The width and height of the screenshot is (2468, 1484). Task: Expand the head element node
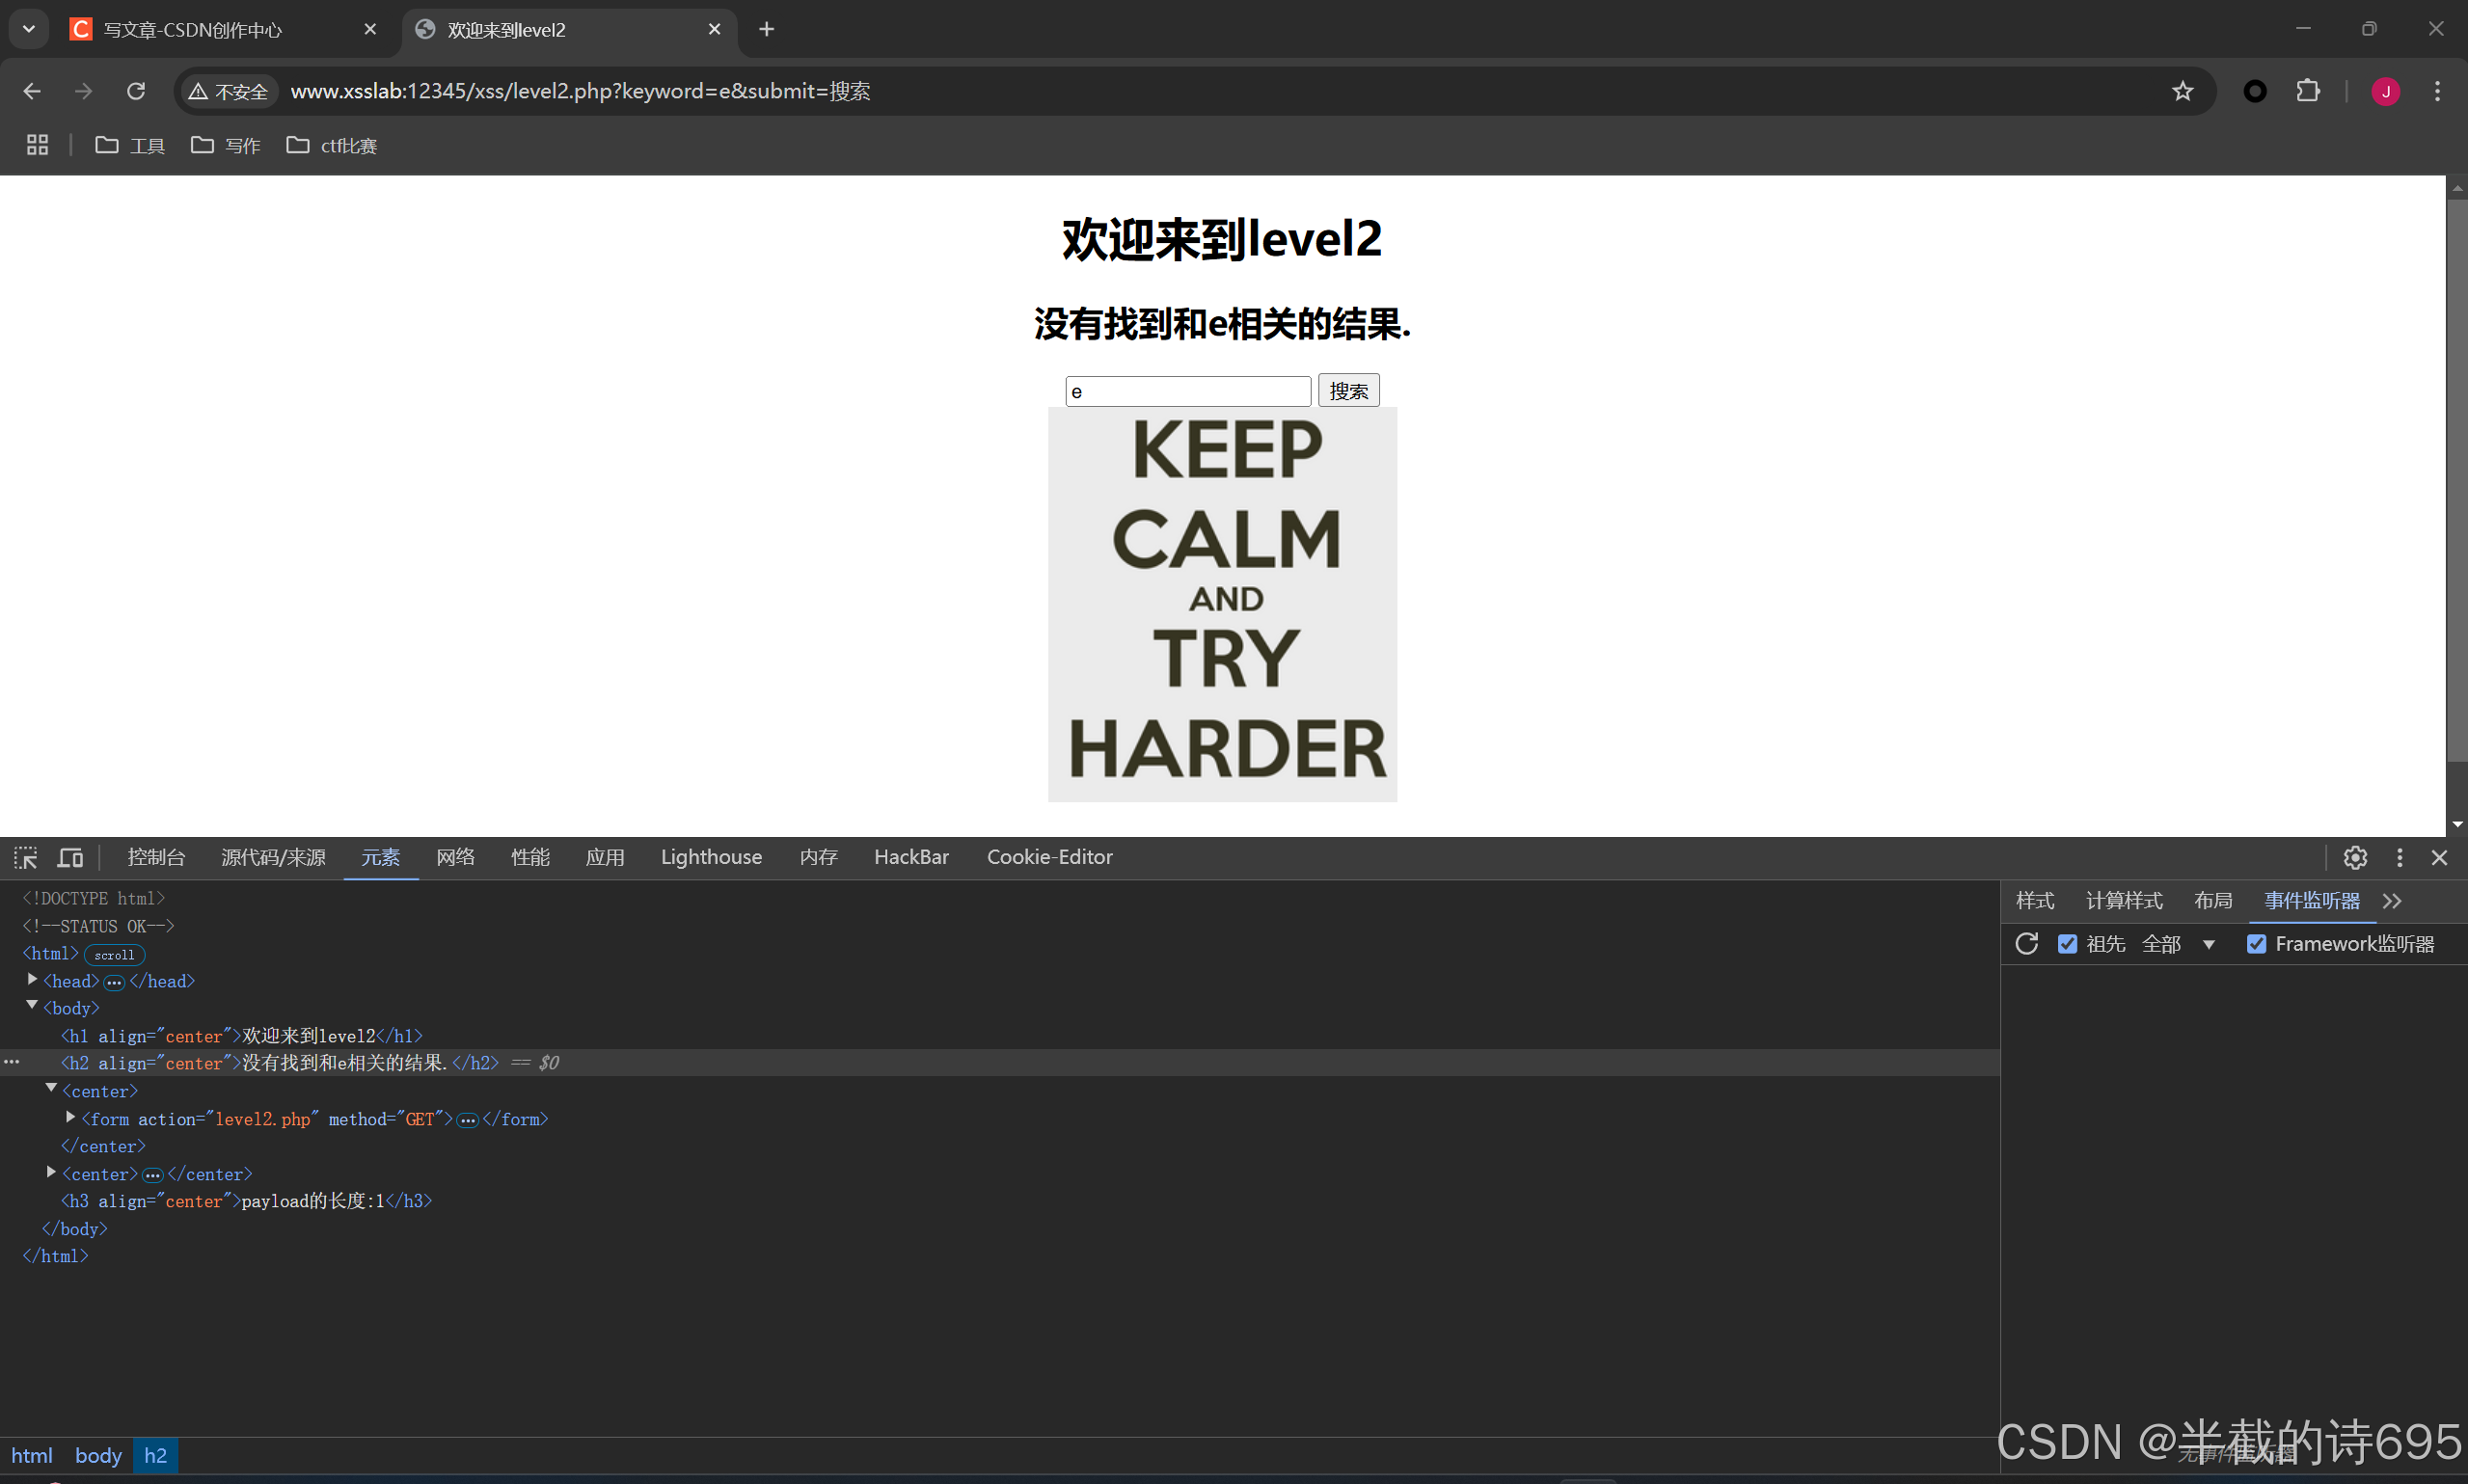coord(32,980)
